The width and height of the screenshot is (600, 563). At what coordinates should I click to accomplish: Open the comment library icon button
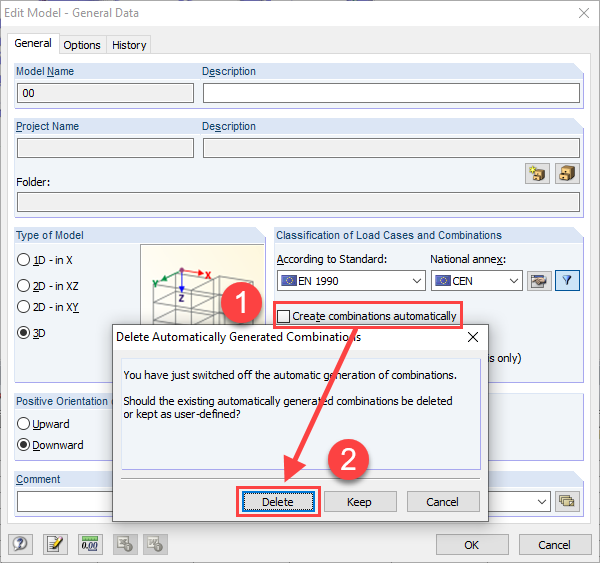(567, 501)
